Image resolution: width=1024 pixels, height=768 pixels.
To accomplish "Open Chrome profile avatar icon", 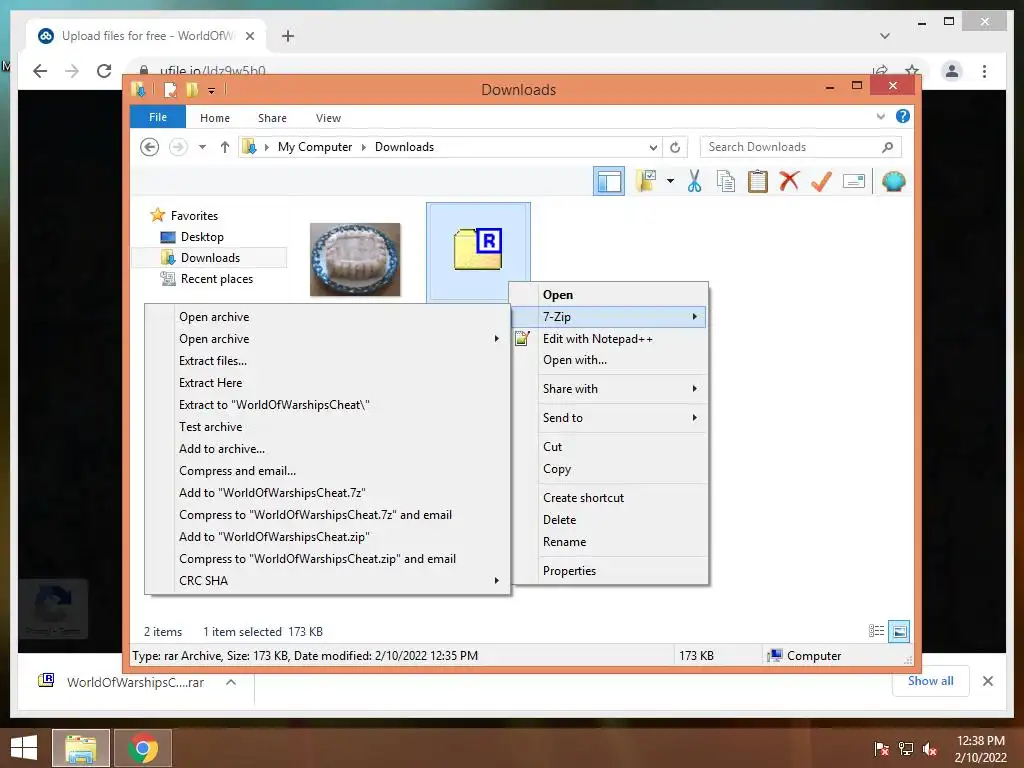I will [952, 71].
